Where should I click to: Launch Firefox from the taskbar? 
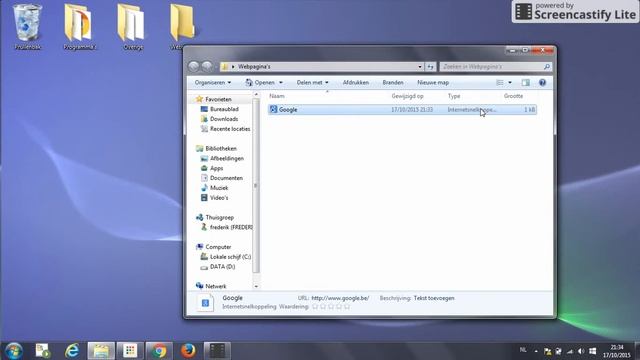(188, 351)
